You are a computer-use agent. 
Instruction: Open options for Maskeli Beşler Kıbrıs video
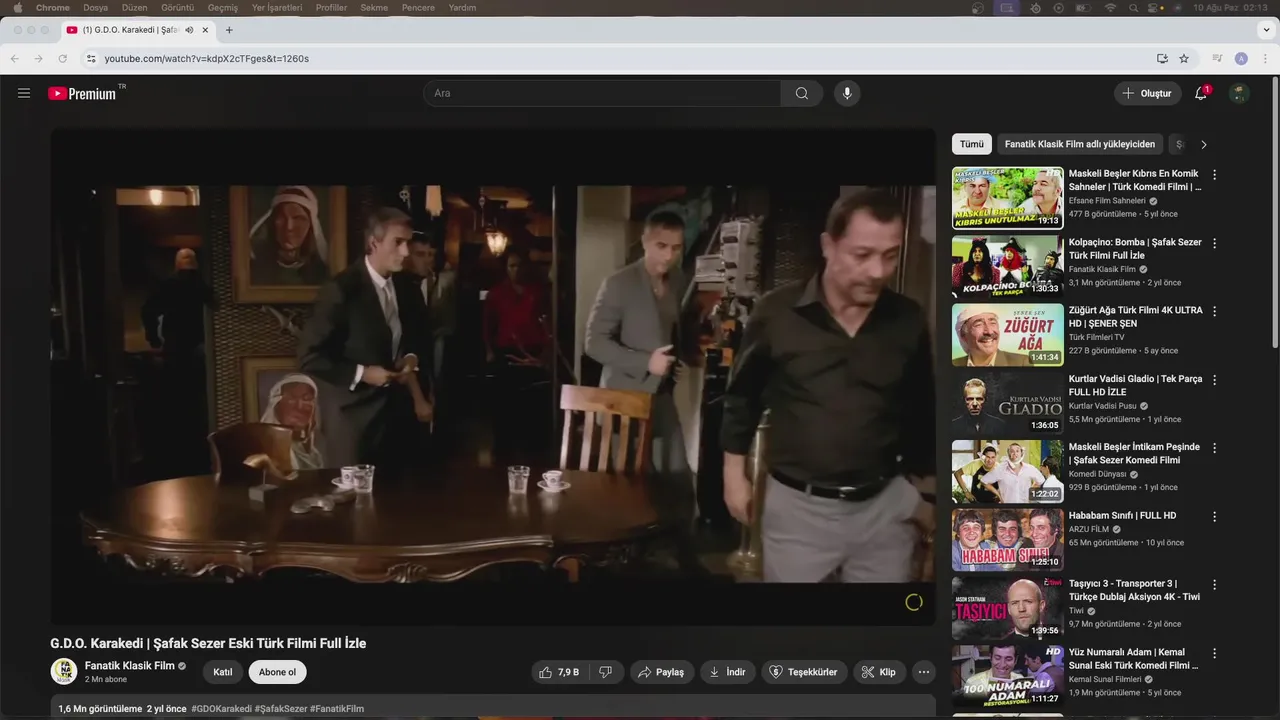point(1215,174)
